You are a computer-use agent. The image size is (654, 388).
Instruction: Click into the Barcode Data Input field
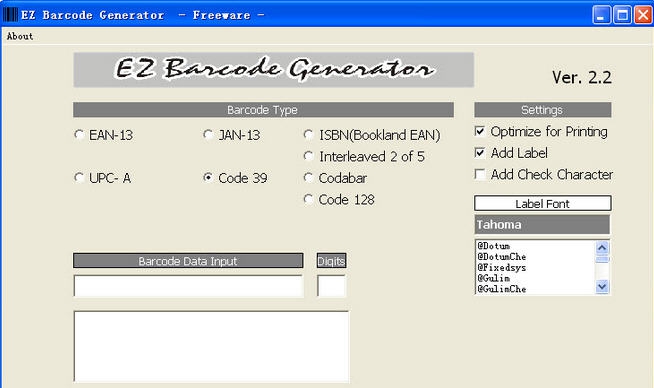click(189, 286)
